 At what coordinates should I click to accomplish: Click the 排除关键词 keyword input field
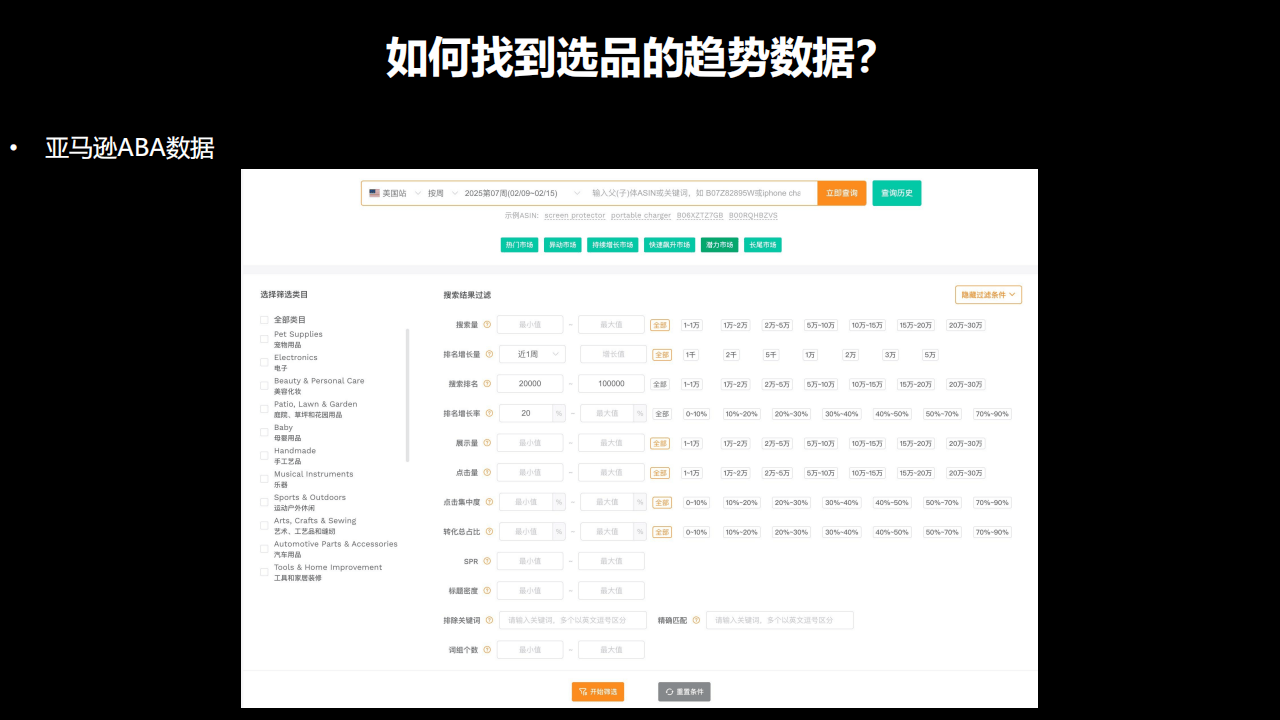pyautogui.click(x=573, y=620)
